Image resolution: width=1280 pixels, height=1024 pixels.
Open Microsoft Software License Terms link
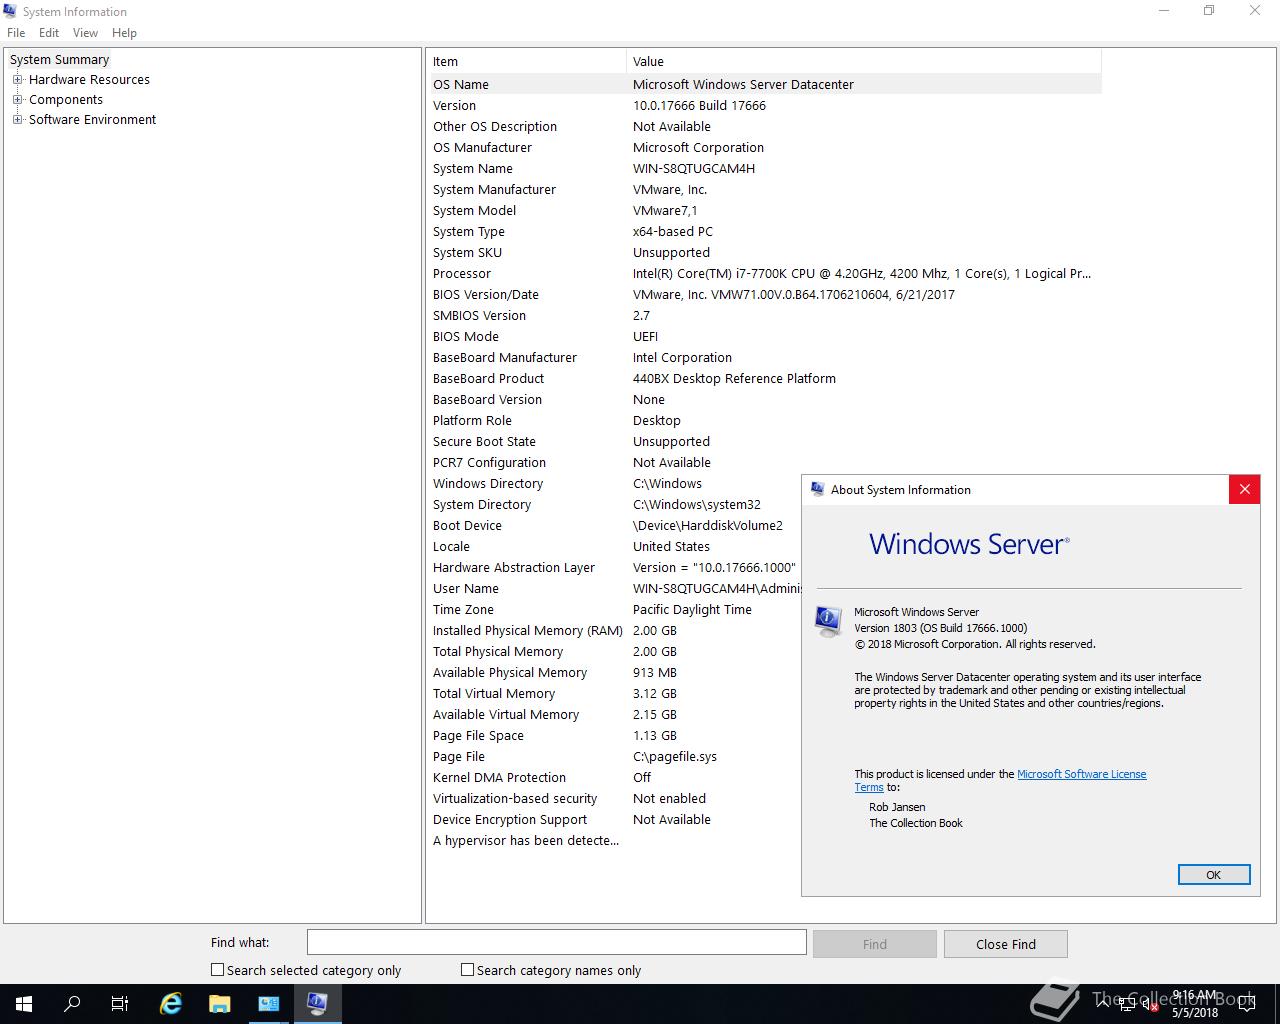click(1081, 774)
